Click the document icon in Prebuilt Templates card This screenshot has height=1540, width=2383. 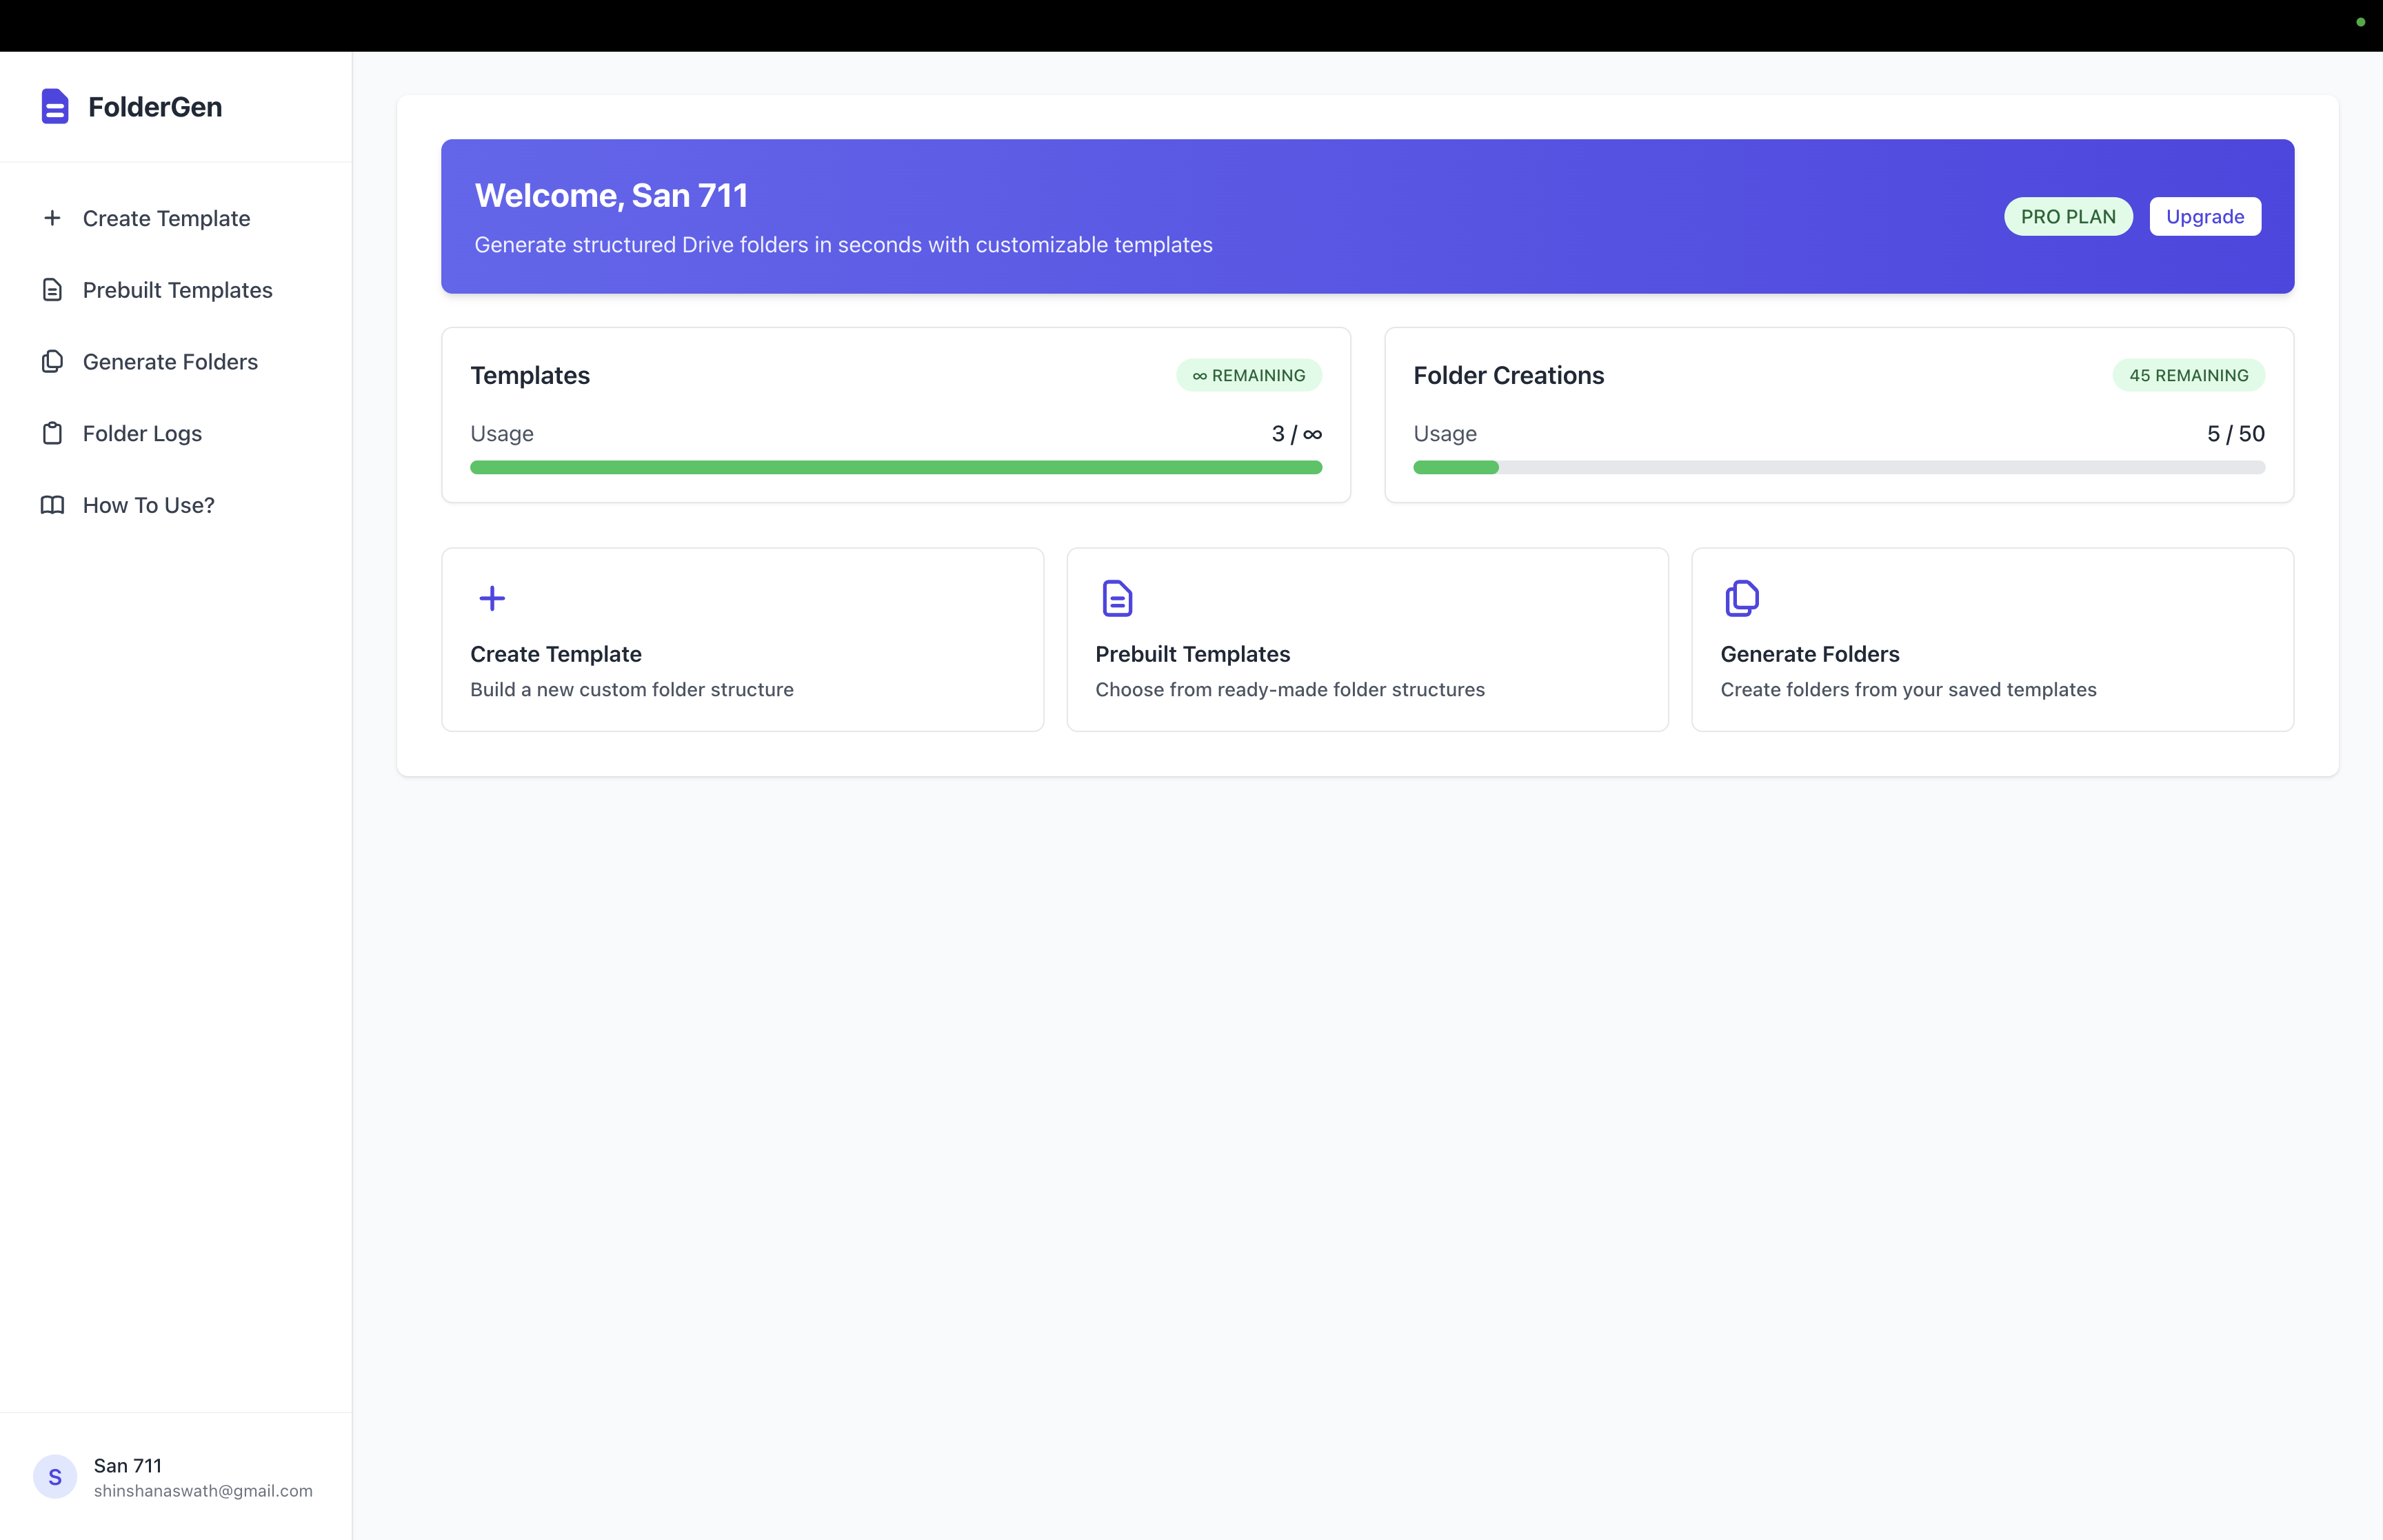tap(1116, 598)
